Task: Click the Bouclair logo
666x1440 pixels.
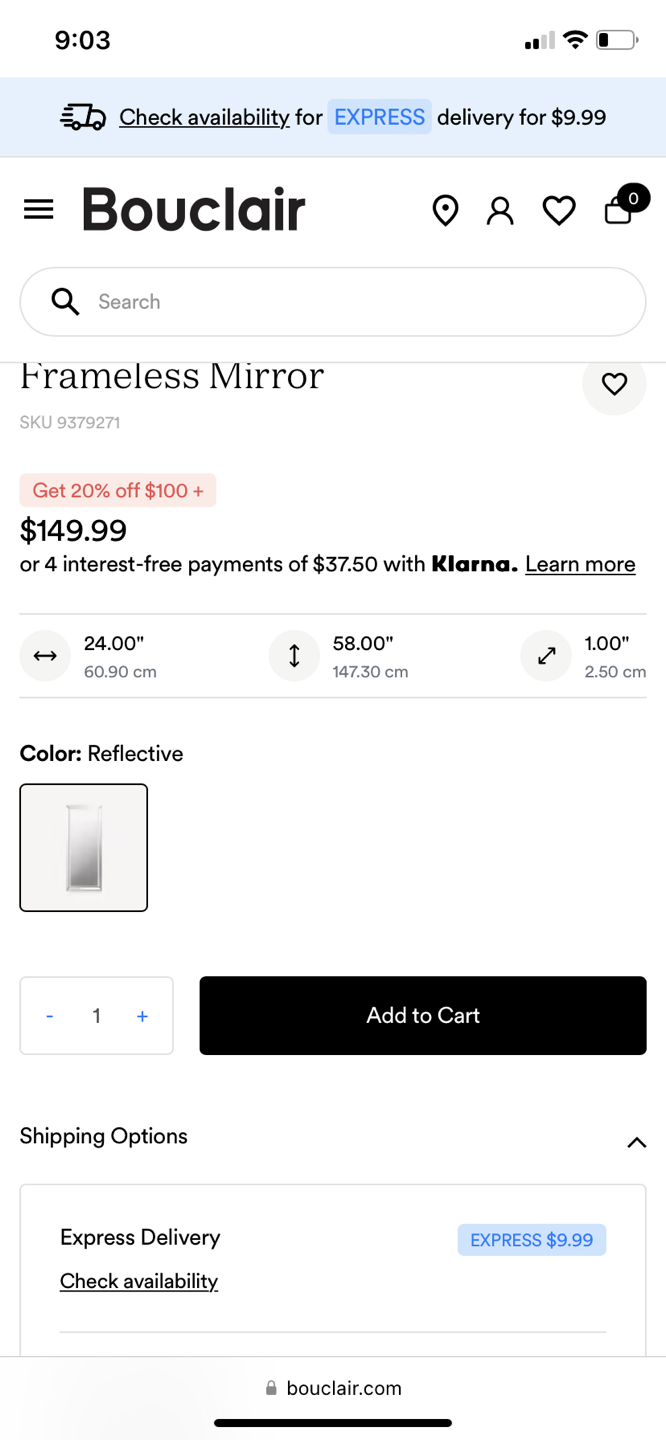Action: pyautogui.click(x=193, y=209)
